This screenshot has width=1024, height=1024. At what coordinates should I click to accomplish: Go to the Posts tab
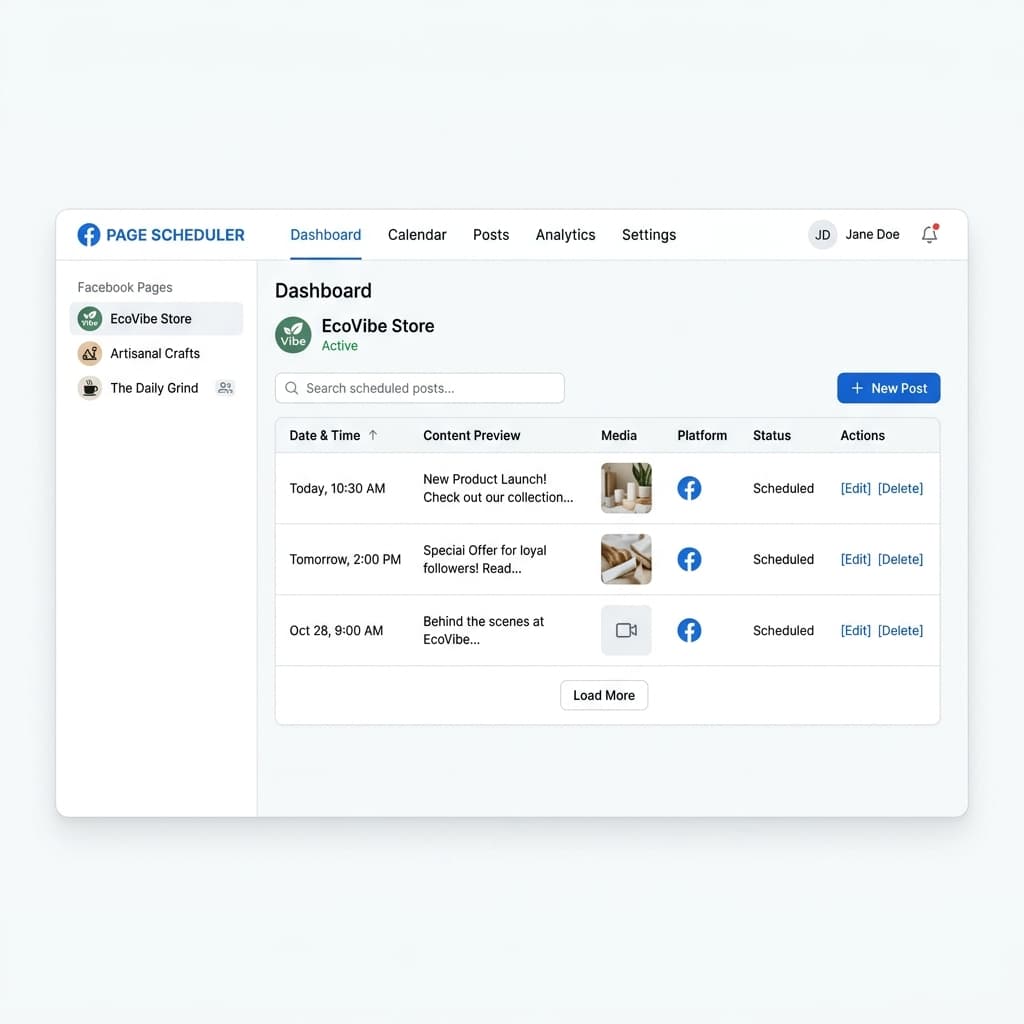point(491,234)
